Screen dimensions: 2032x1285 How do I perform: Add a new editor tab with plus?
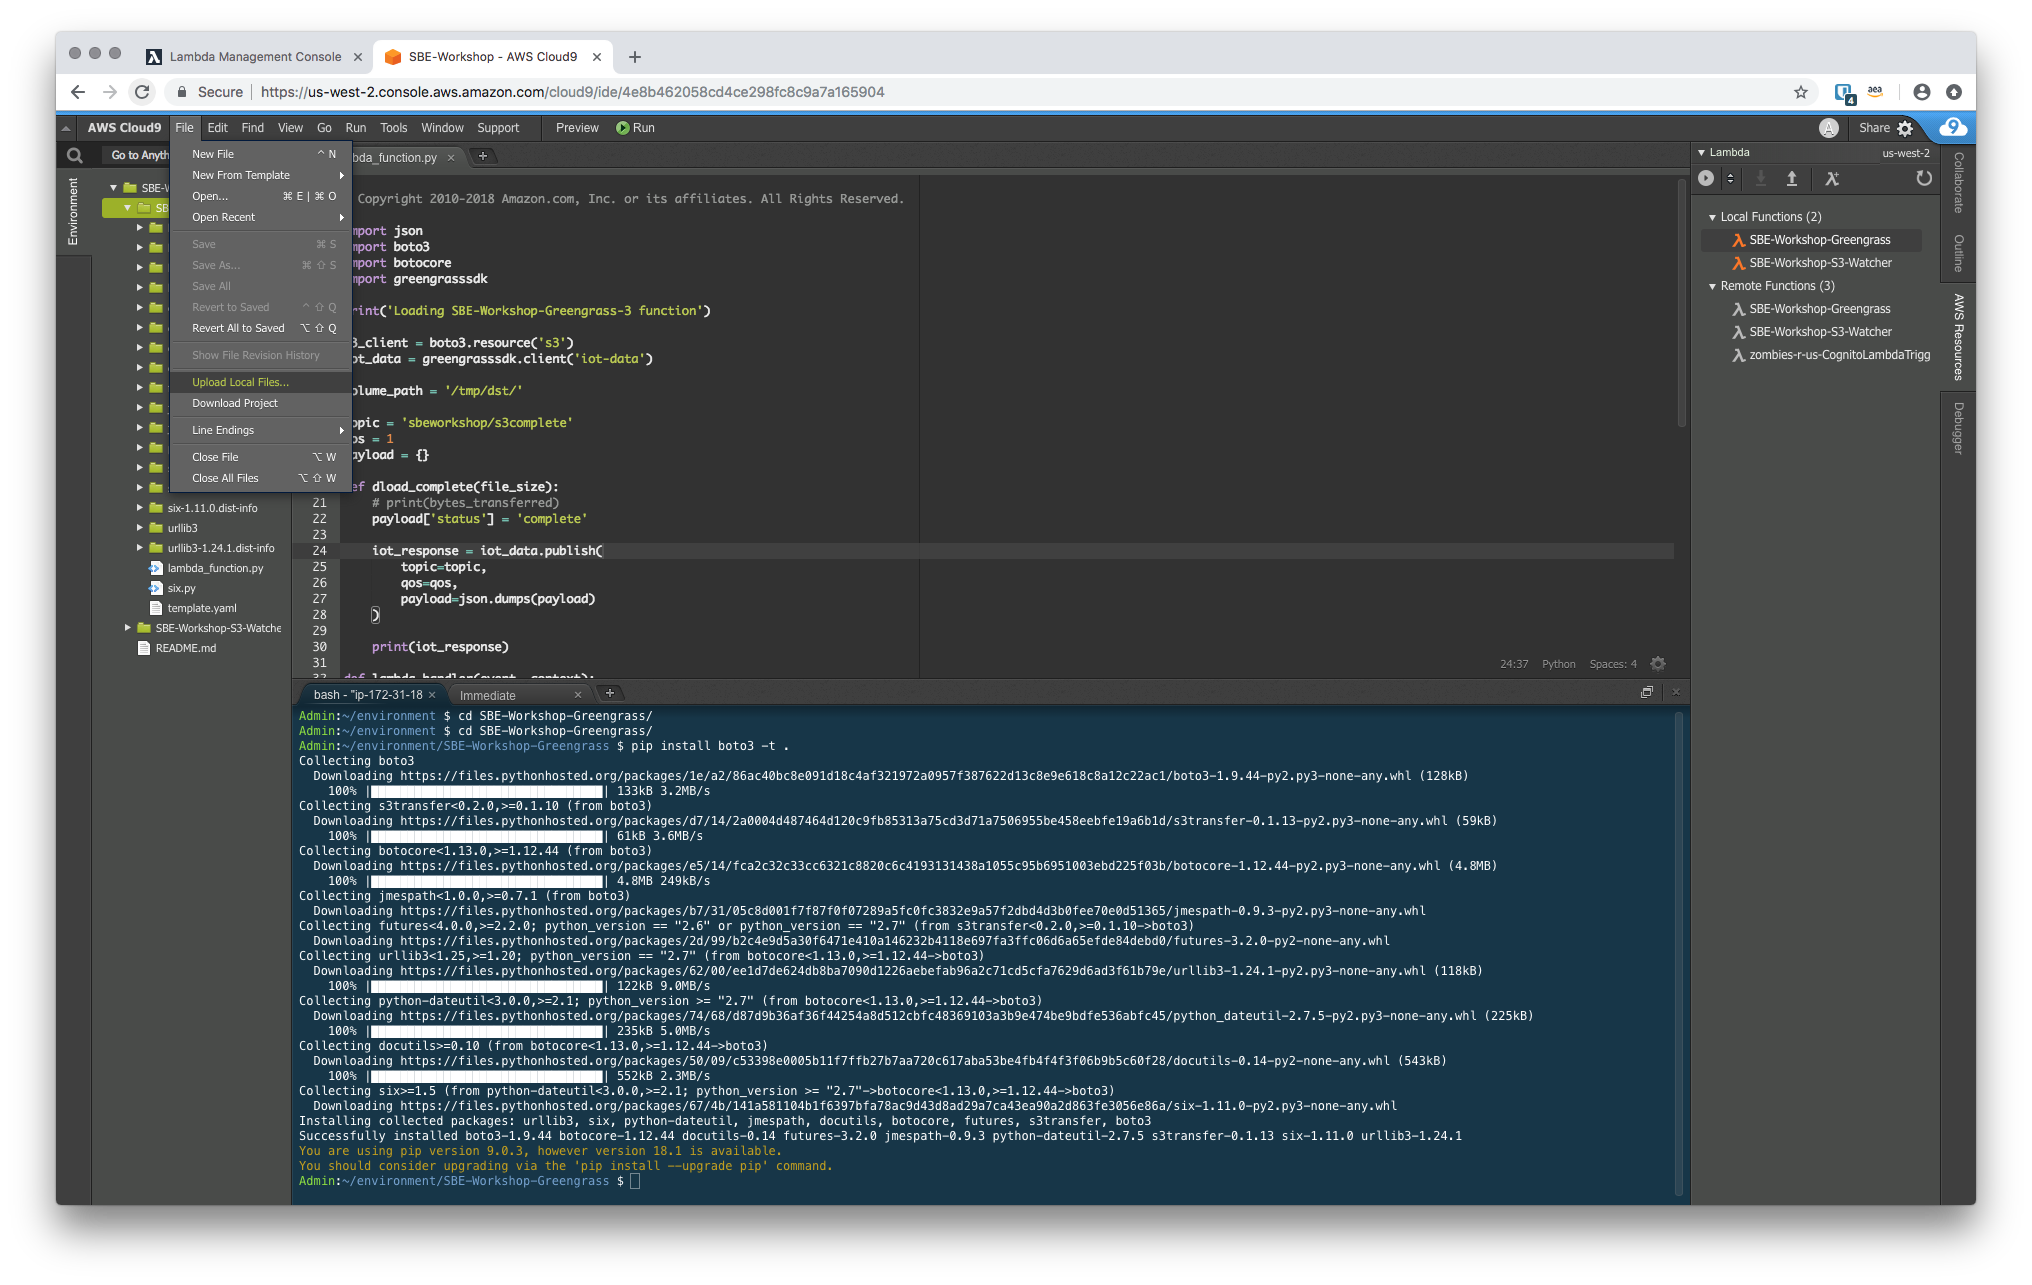click(x=483, y=156)
